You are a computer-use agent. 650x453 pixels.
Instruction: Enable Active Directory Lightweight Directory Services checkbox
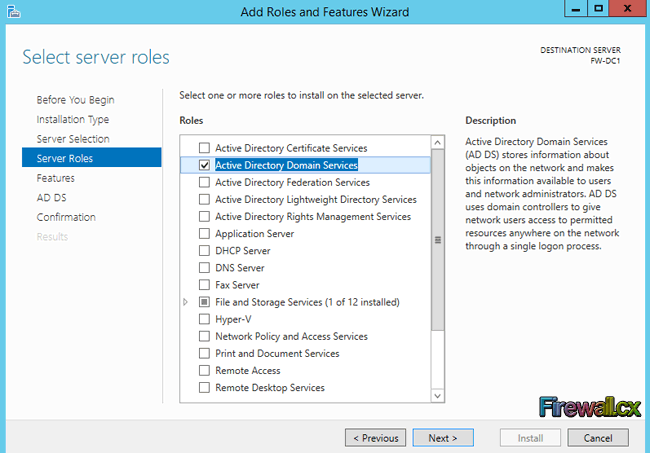pos(204,199)
